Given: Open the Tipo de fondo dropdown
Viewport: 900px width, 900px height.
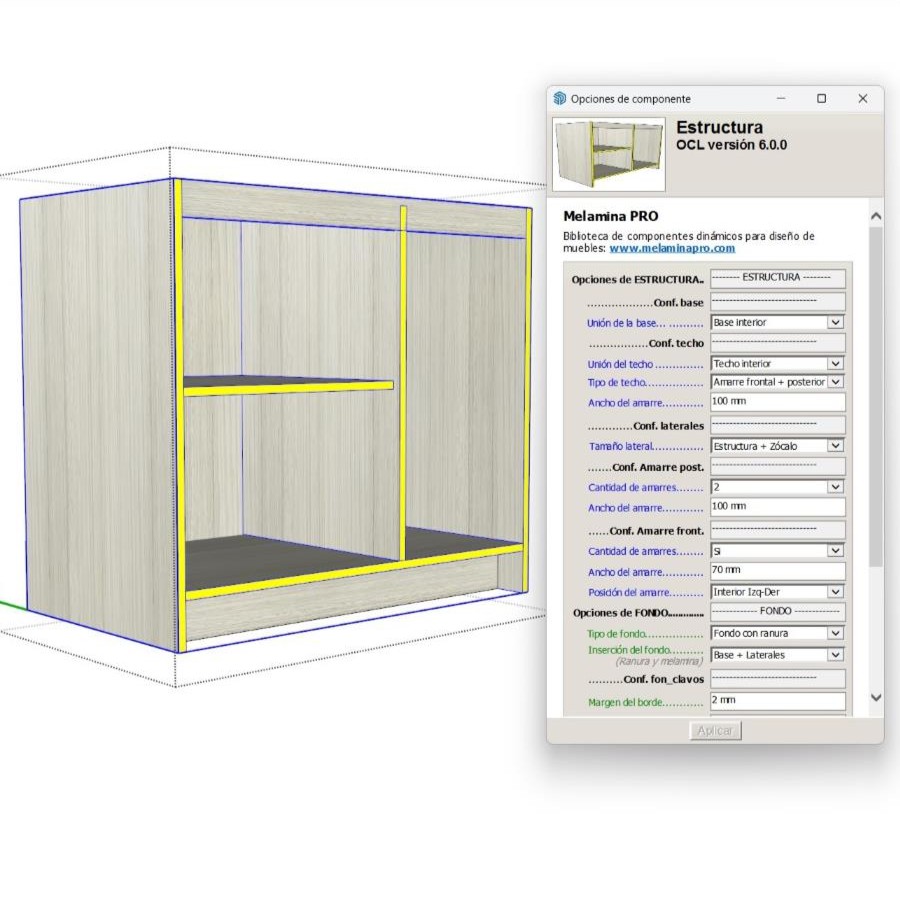Looking at the screenshot, I should [777, 633].
